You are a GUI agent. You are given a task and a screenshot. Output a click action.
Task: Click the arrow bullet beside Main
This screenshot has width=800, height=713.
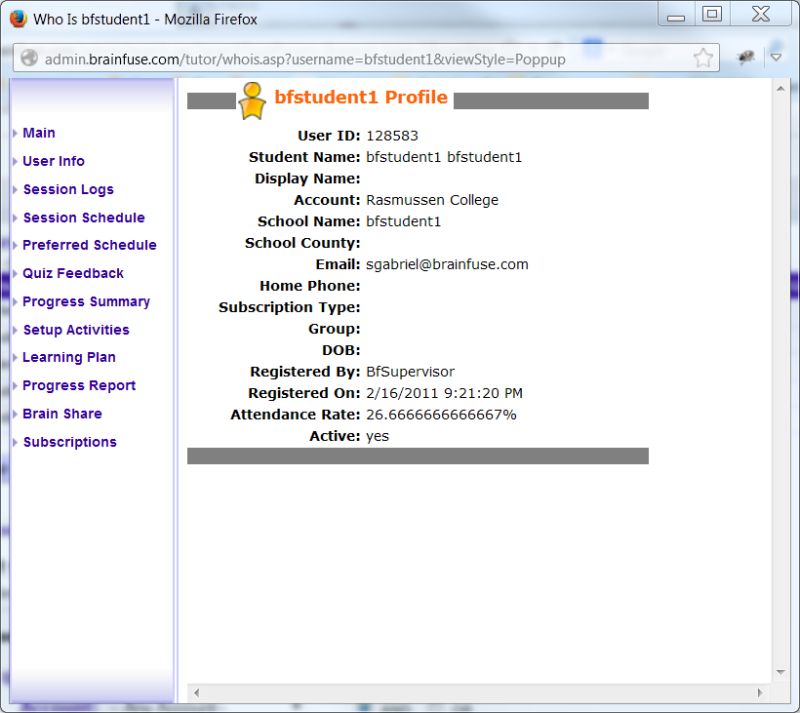15,133
